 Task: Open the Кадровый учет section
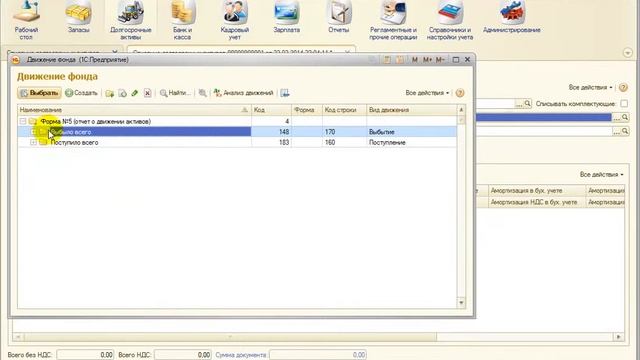pos(235,20)
